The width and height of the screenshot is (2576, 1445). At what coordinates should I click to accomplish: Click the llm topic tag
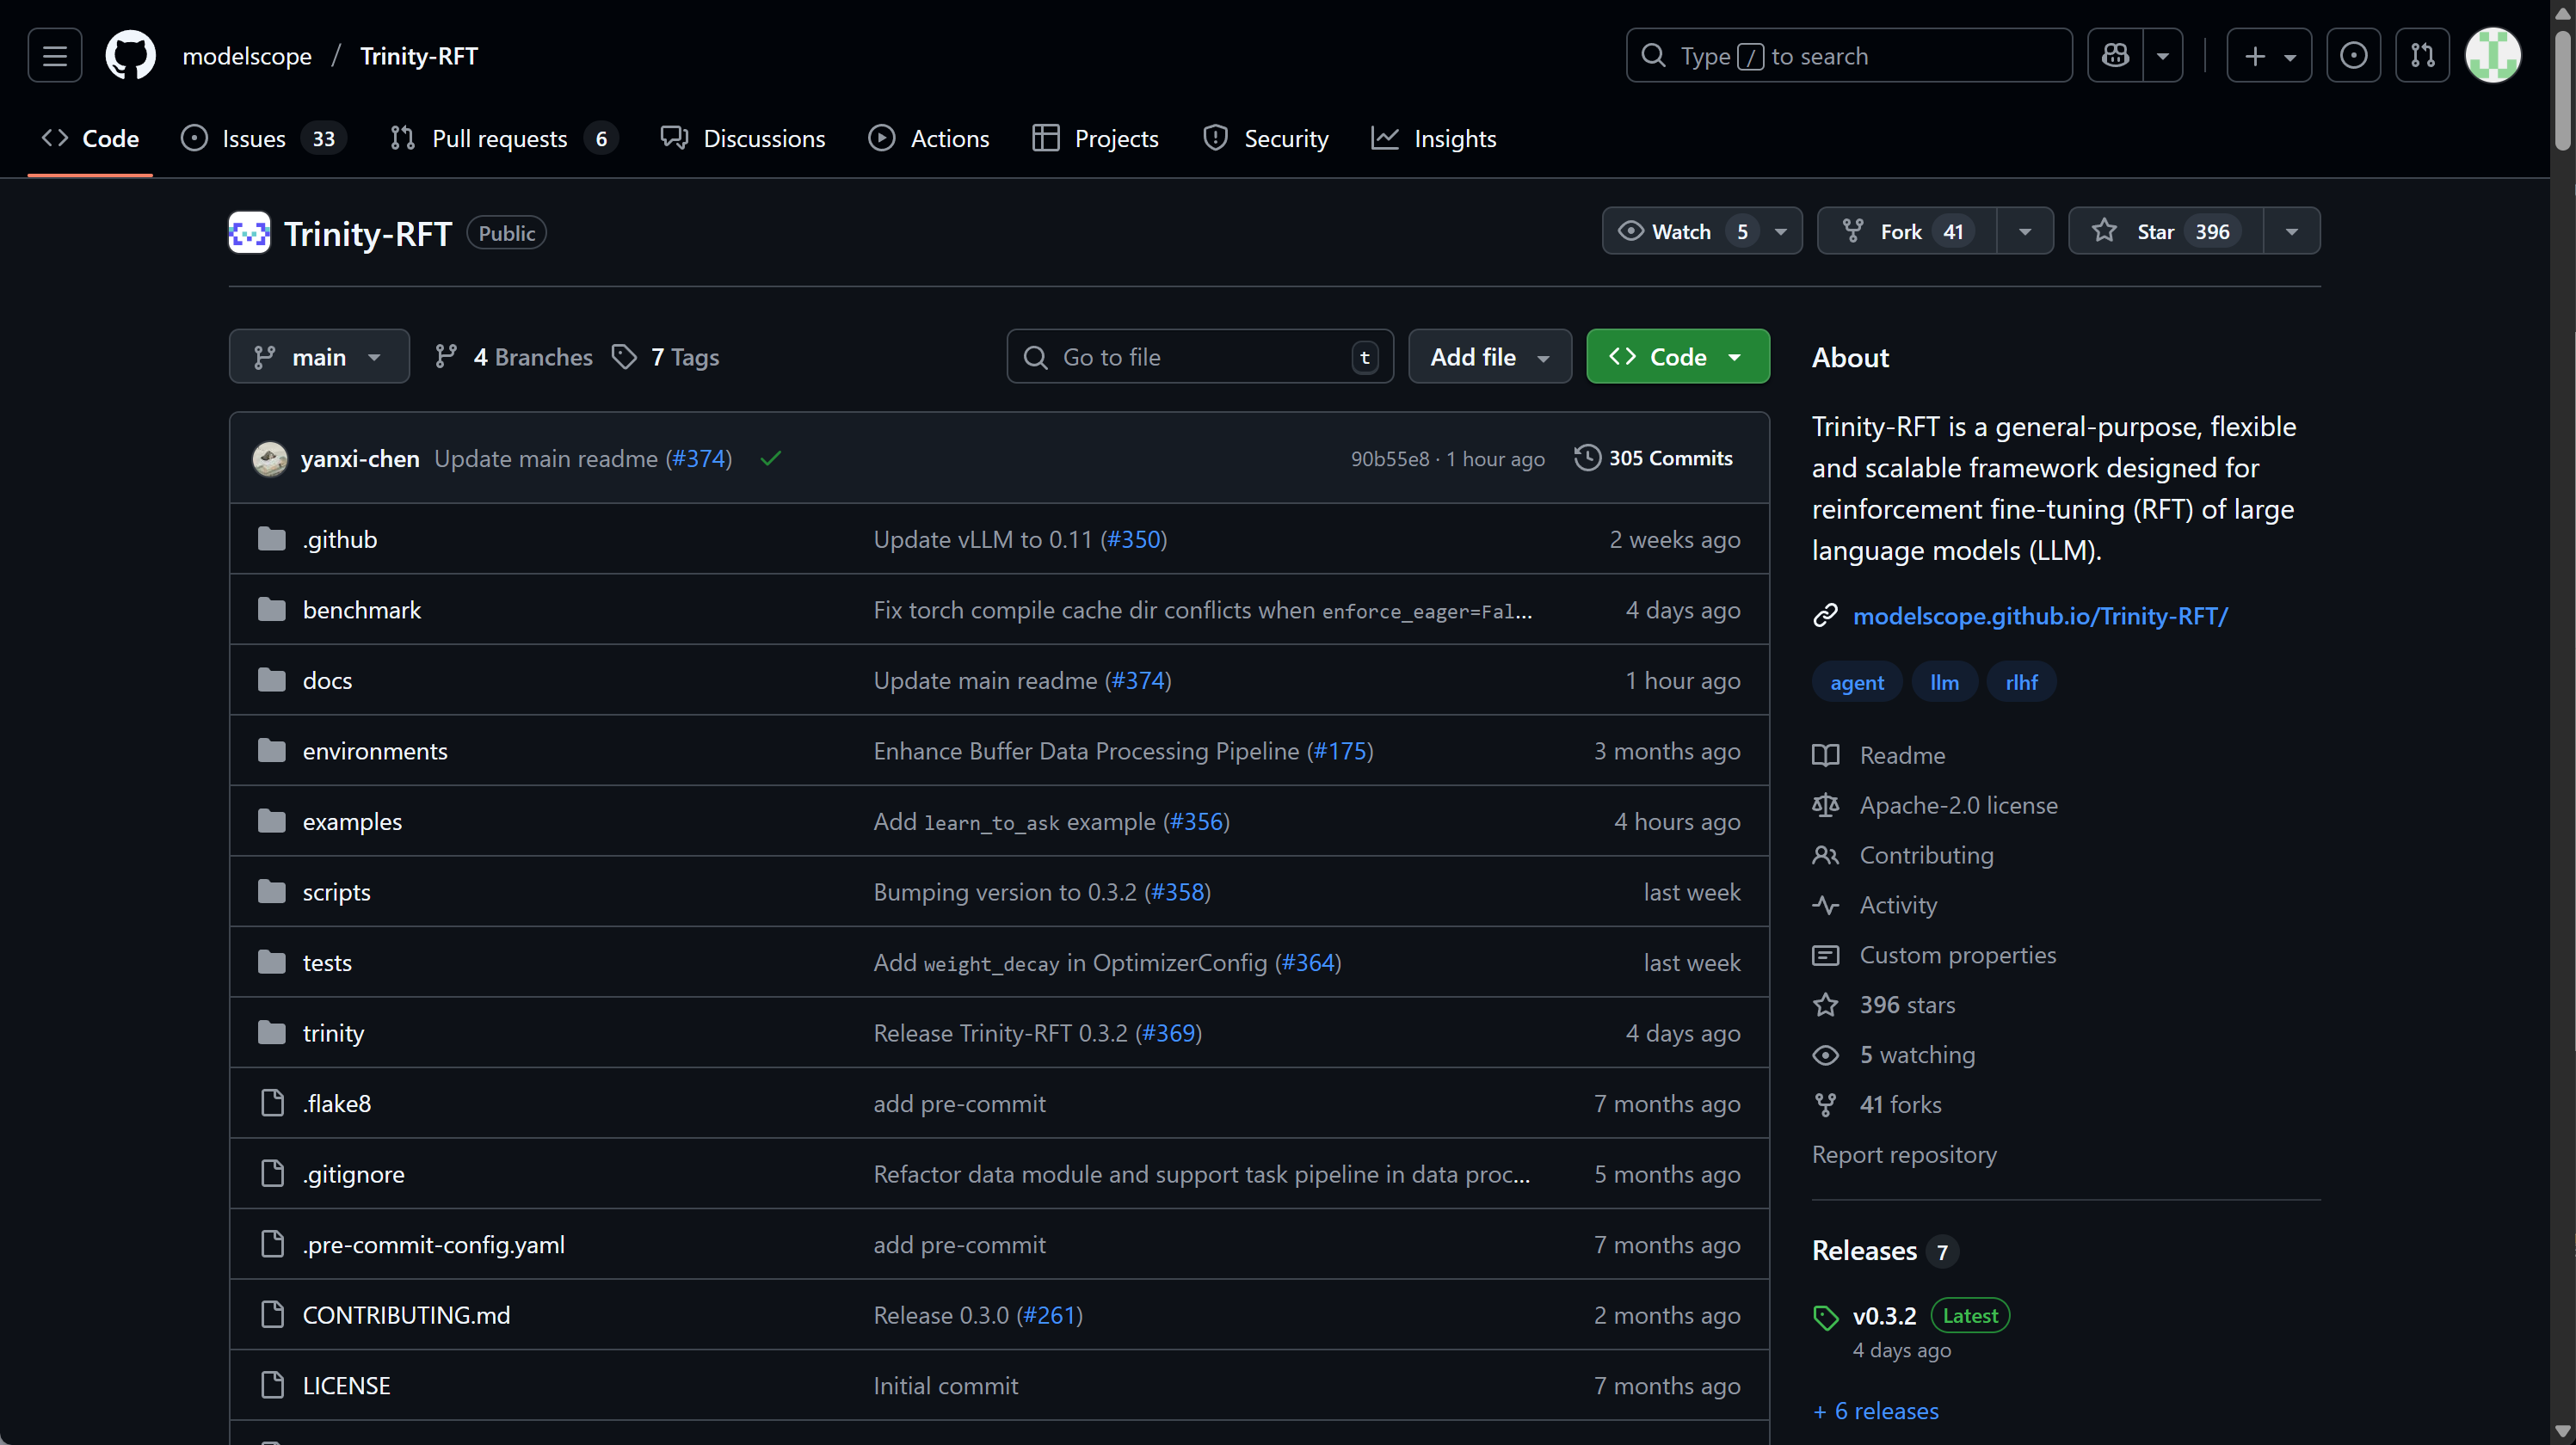pyautogui.click(x=1944, y=682)
